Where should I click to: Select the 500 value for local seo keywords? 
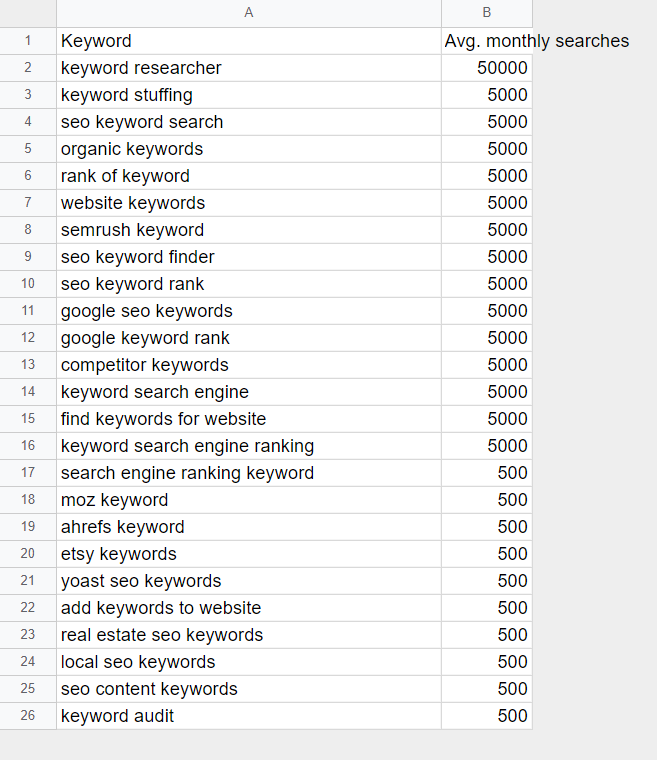[487, 662]
